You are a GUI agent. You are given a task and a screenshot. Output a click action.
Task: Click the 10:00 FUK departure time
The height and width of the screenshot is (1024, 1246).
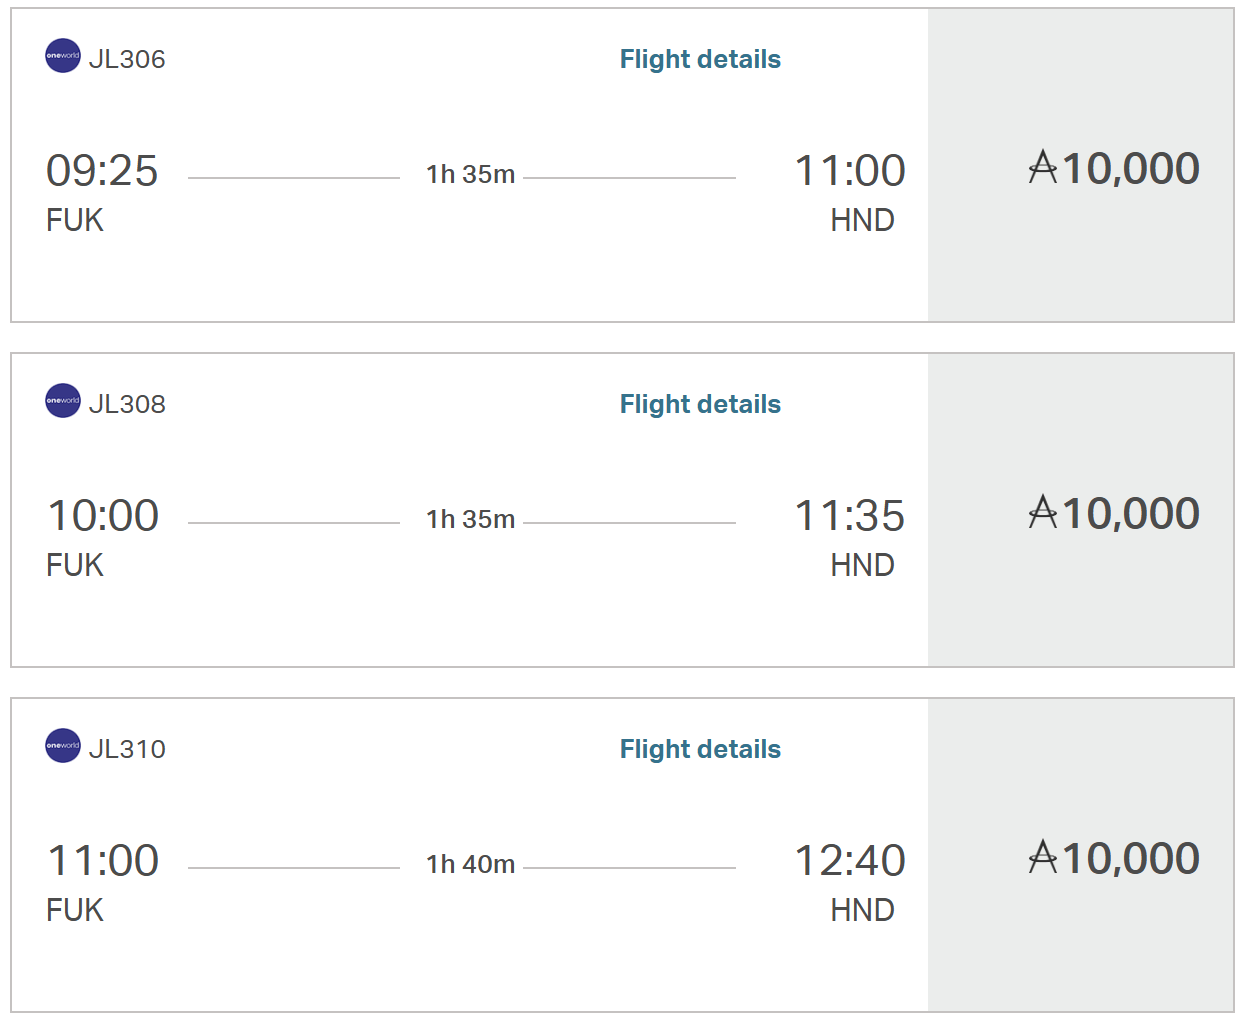tap(103, 516)
